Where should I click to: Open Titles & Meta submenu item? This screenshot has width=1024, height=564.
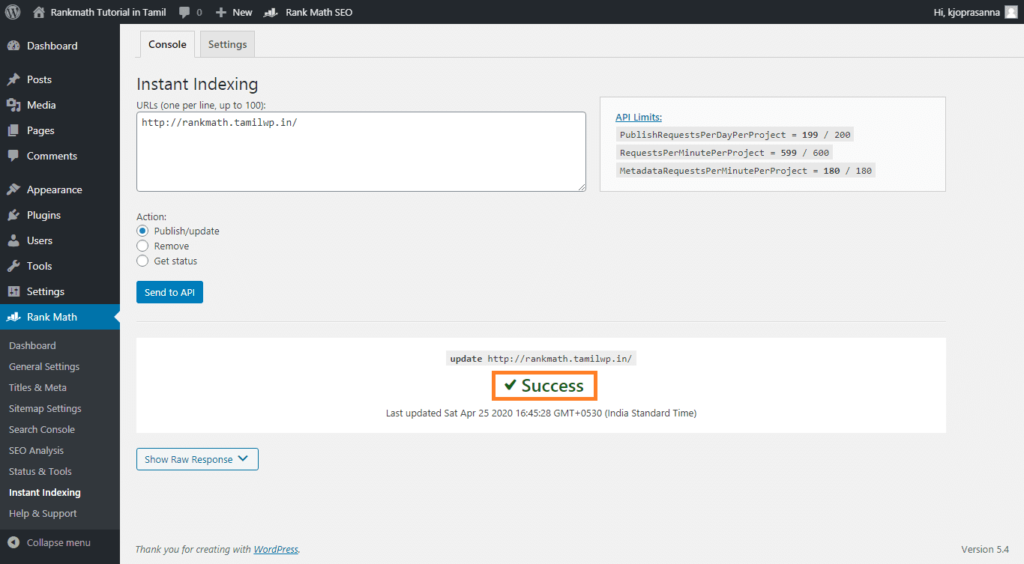click(x=38, y=387)
